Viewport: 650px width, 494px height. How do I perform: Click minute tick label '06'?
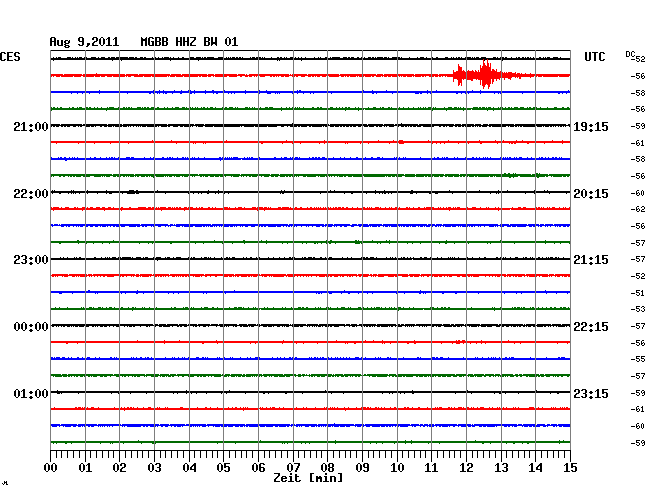[x=258, y=468]
